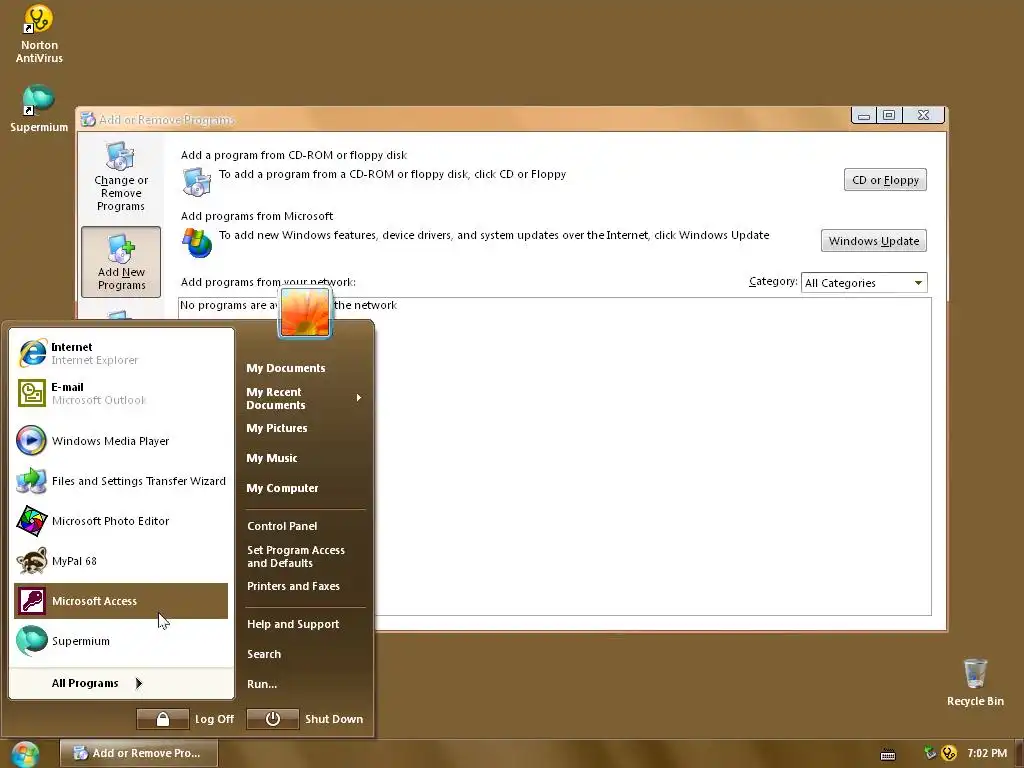Launch Microsoft Access from Start menu
This screenshot has width=1024, height=768.
point(121,601)
